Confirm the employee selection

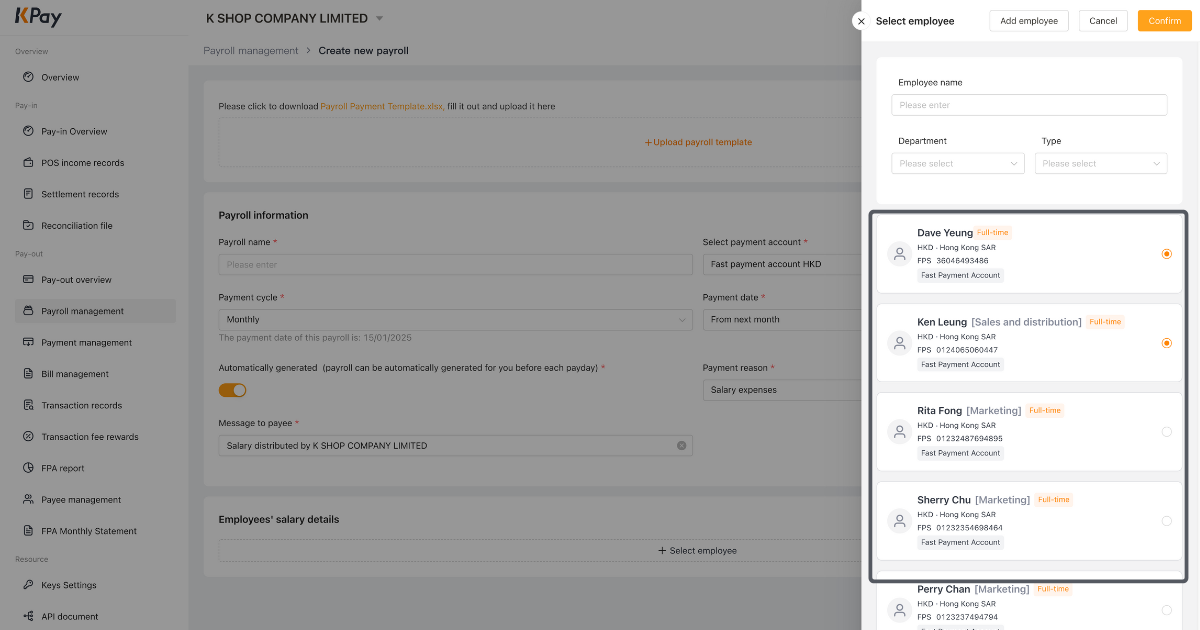[1163, 20]
